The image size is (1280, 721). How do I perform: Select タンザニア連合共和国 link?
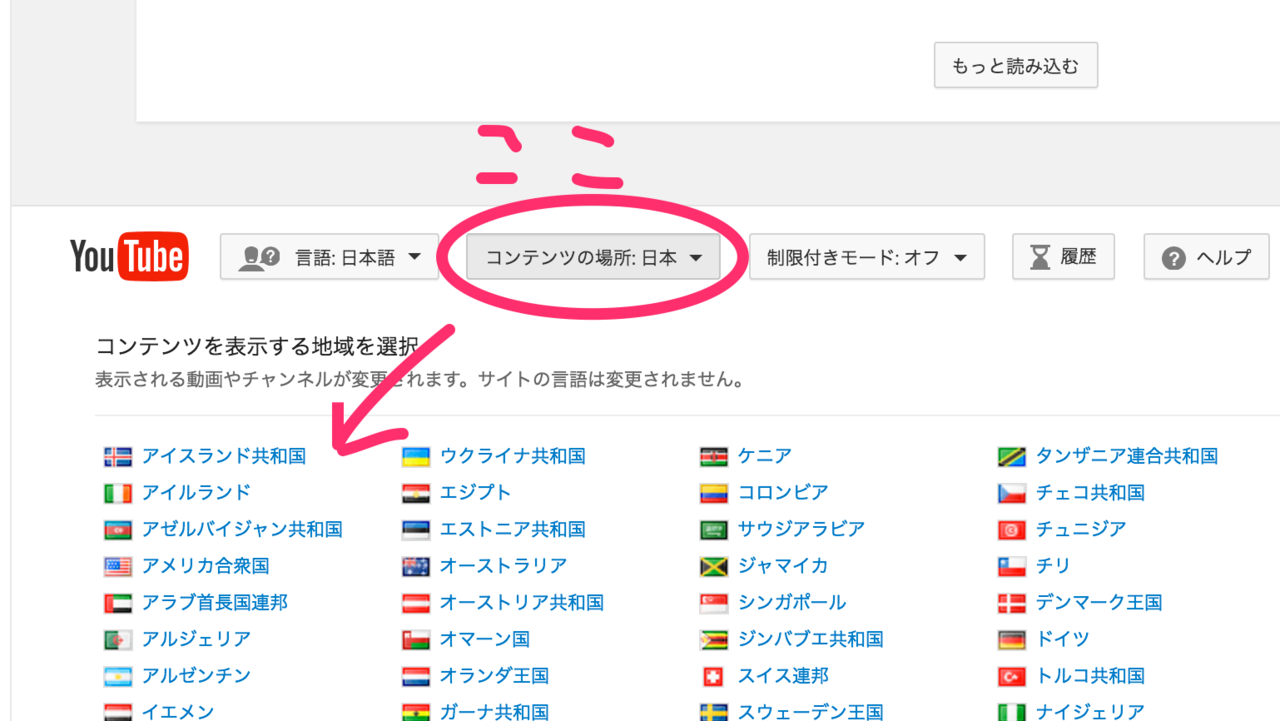[x=1127, y=456]
